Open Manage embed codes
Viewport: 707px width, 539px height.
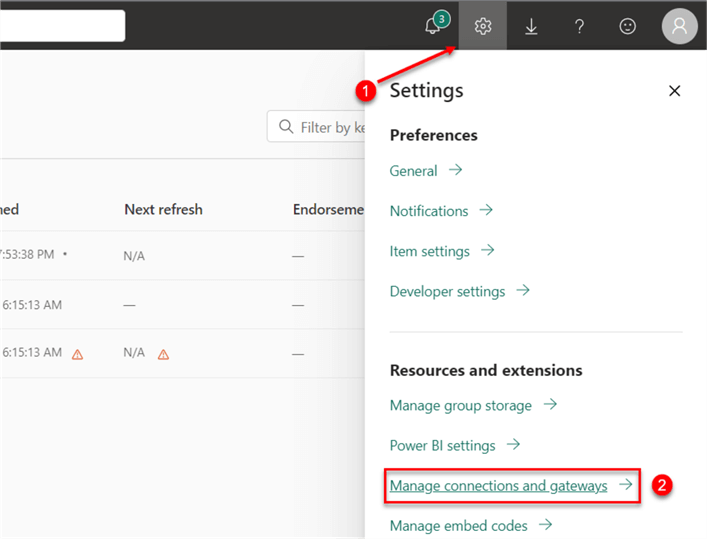pos(458,525)
